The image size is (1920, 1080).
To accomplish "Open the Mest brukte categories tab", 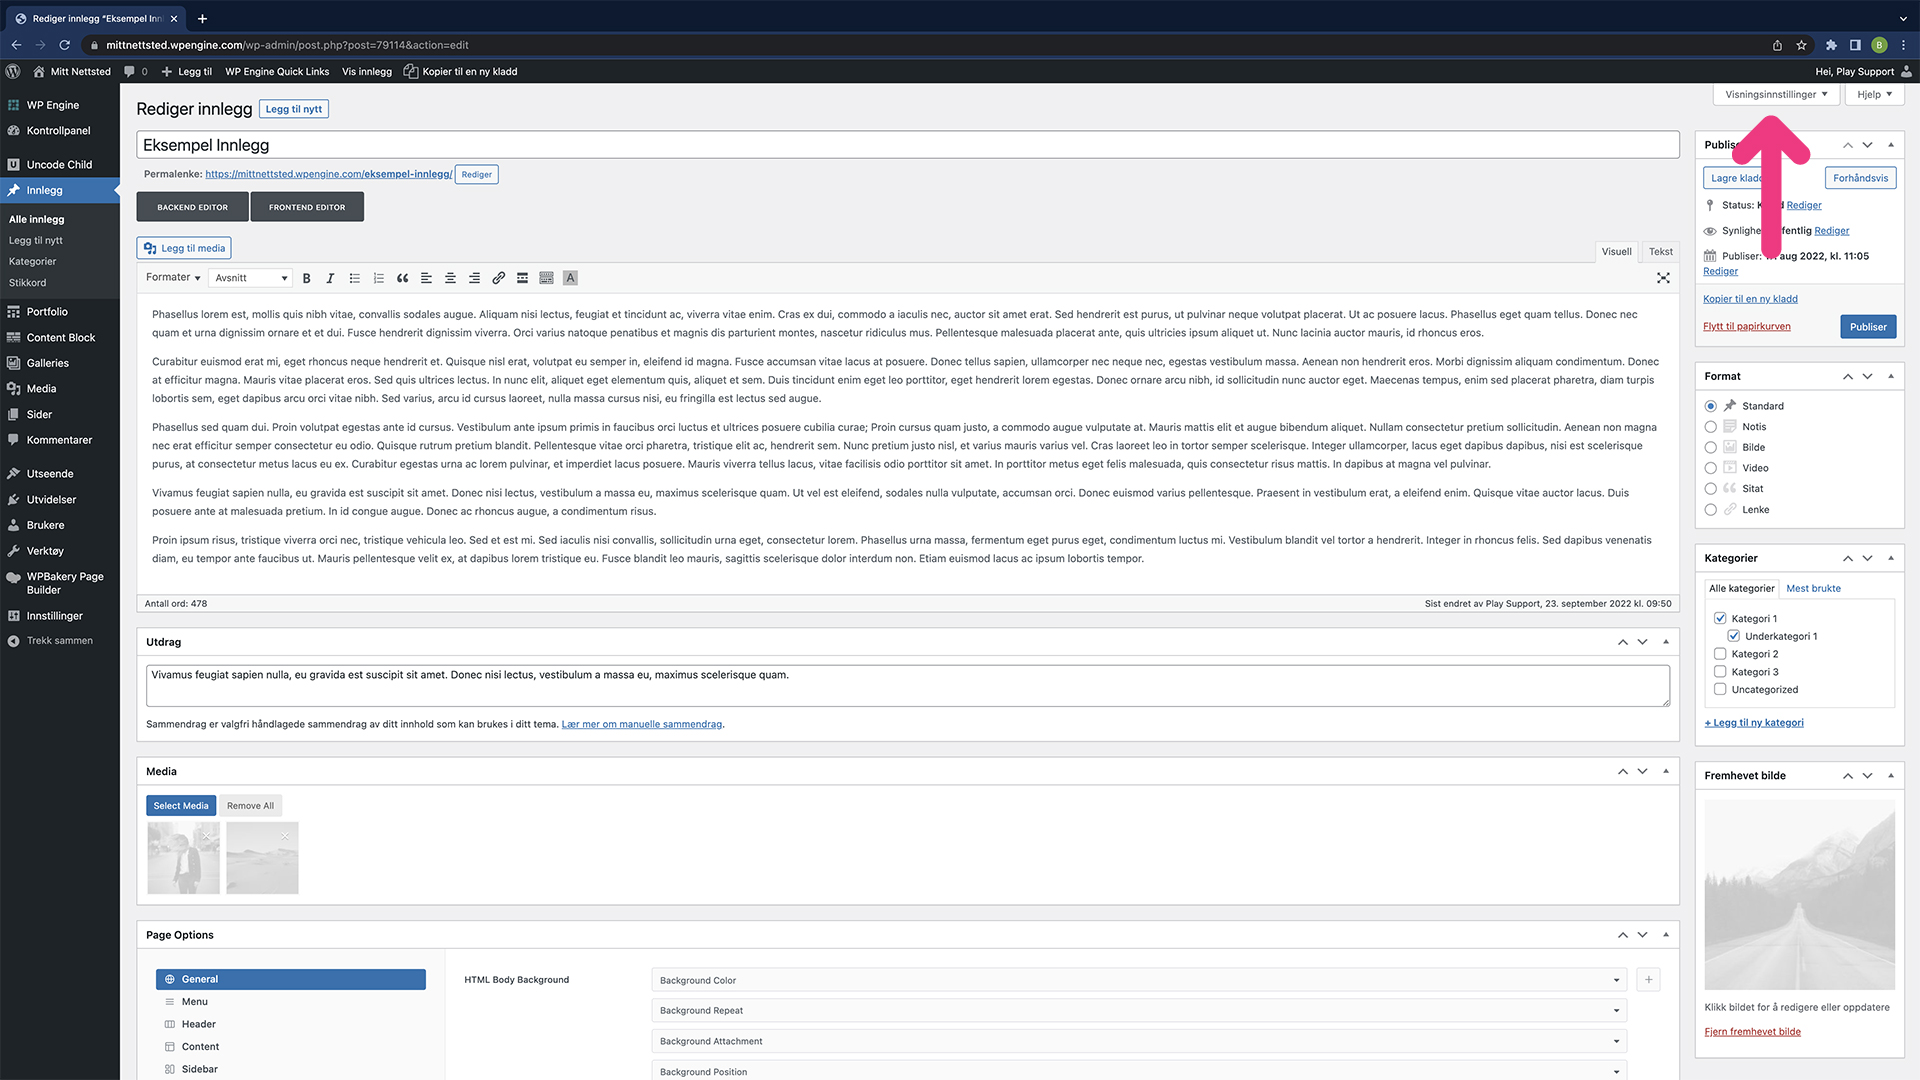I will point(1813,588).
